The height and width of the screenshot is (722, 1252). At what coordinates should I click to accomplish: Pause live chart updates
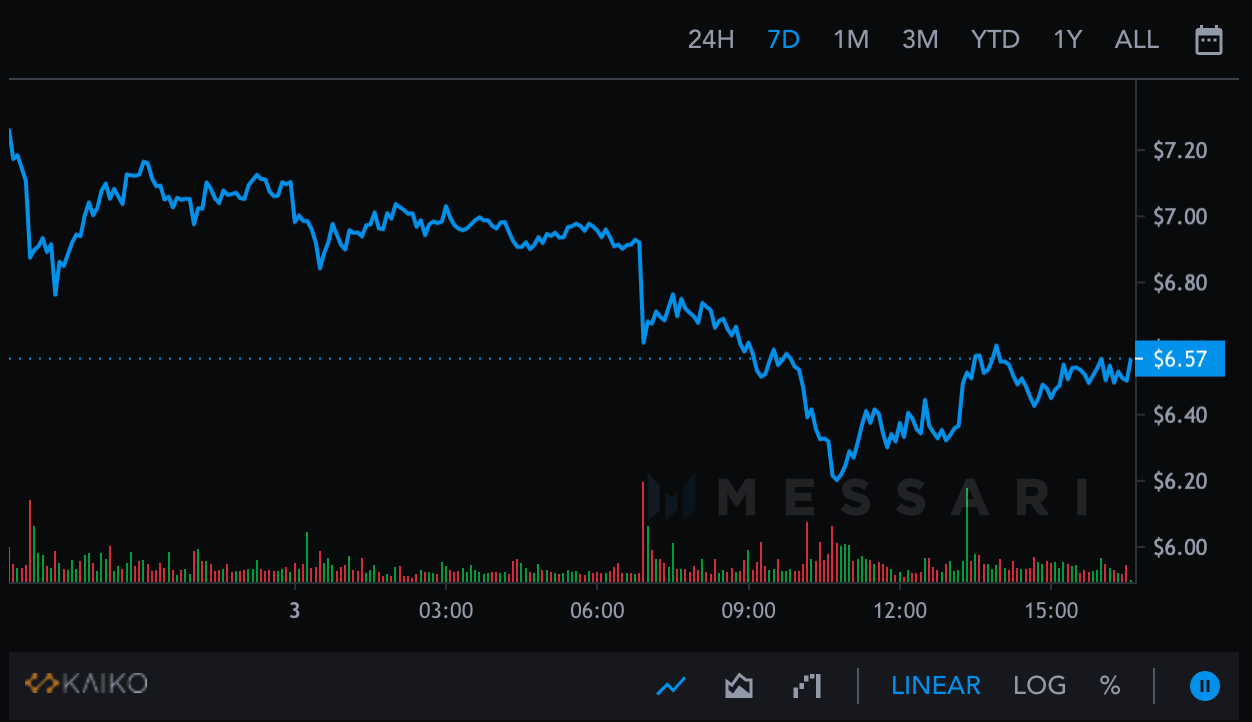[1206, 685]
